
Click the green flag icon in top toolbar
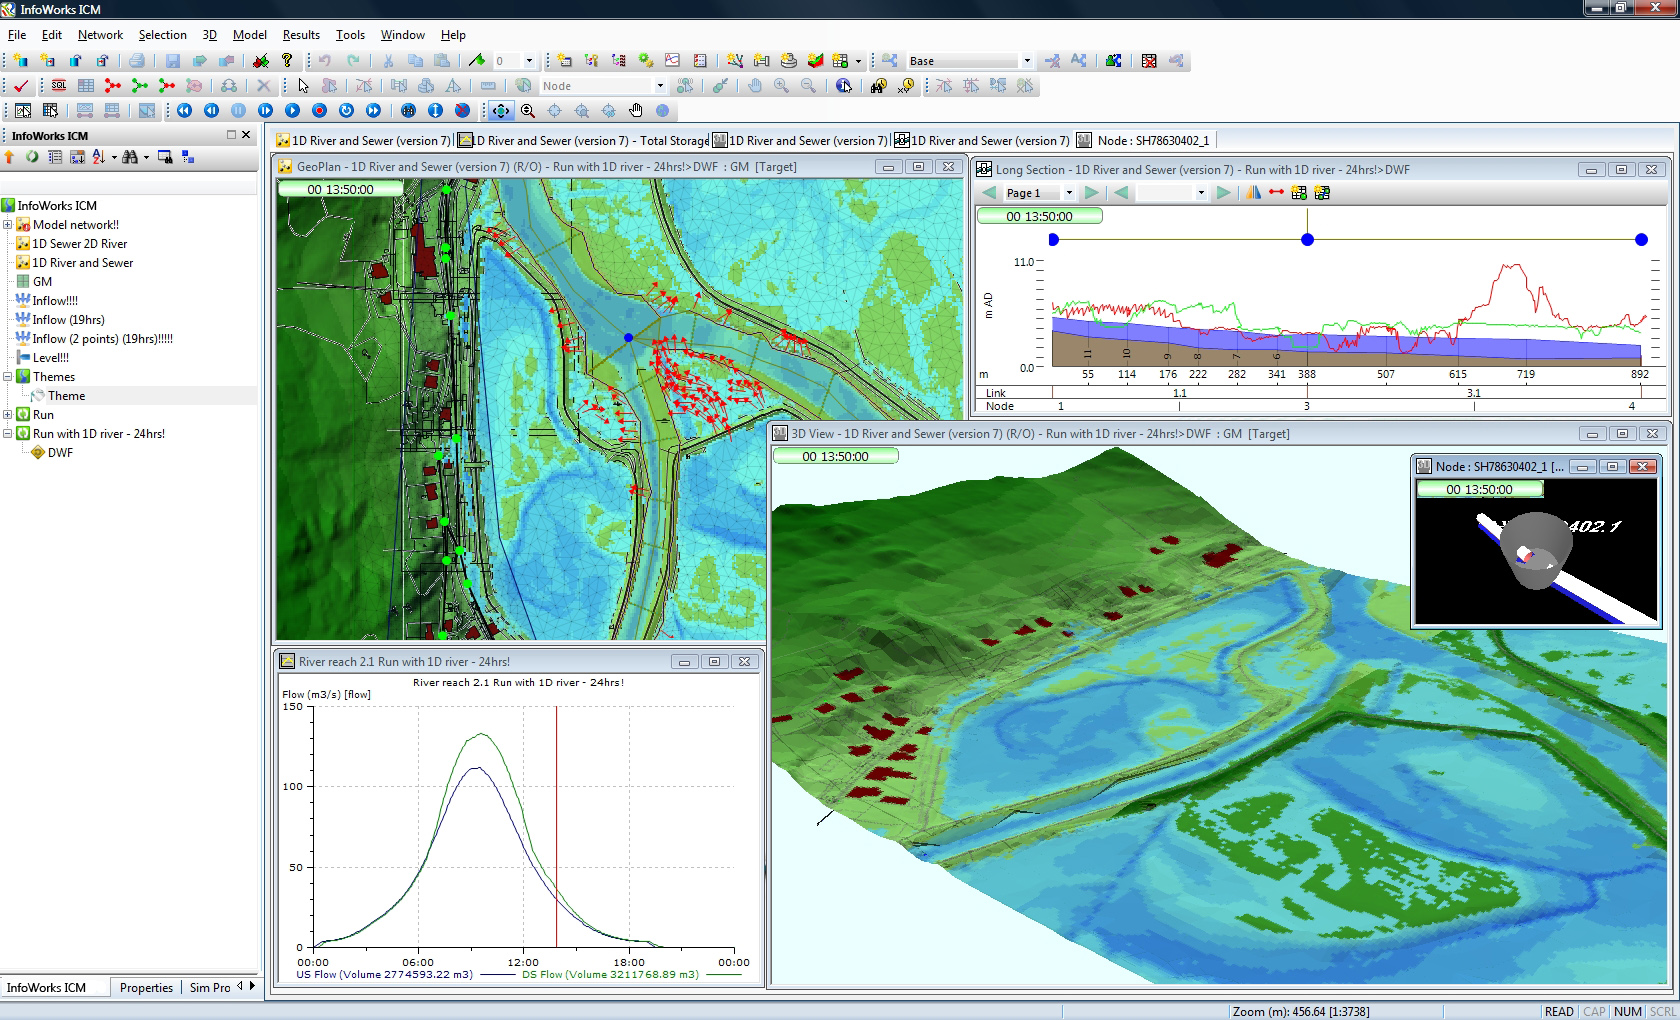pyautogui.click(x=477, y=61)
